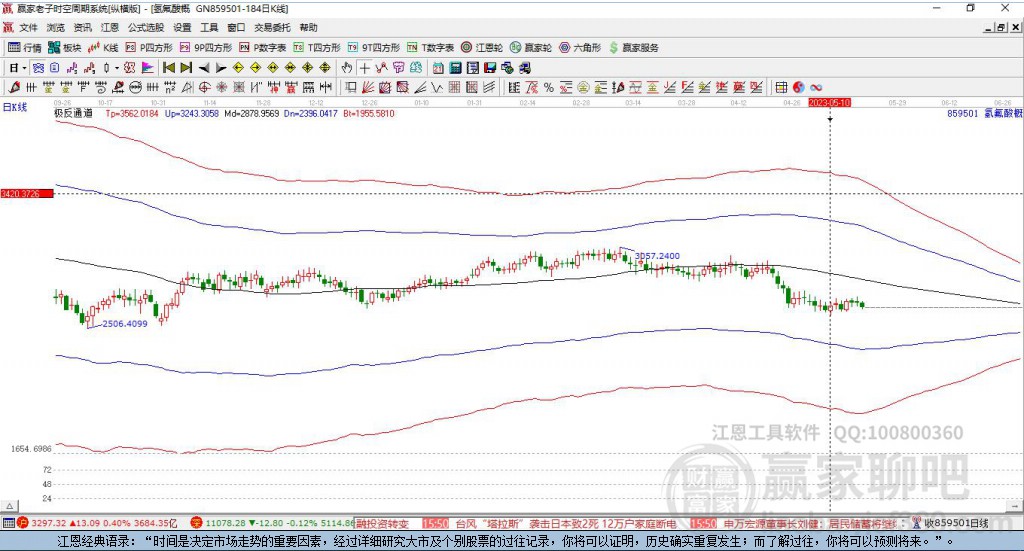Click the up triangle below the chart
The image size is (1024, 551).
point(10,507)
